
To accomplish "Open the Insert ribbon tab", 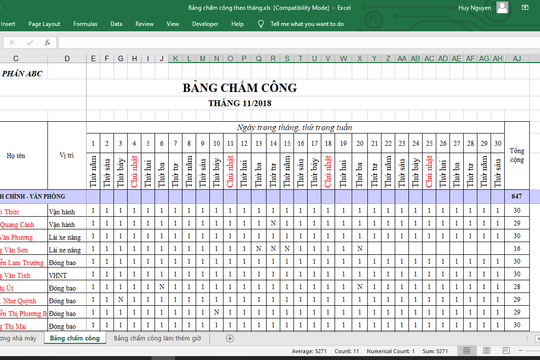I will (x=8, y=24).
